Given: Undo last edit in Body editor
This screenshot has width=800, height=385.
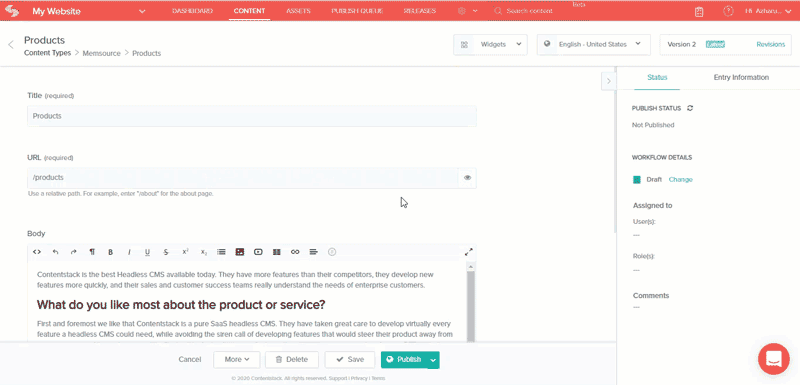Looking at the screenshot, I should click(55, 252).
